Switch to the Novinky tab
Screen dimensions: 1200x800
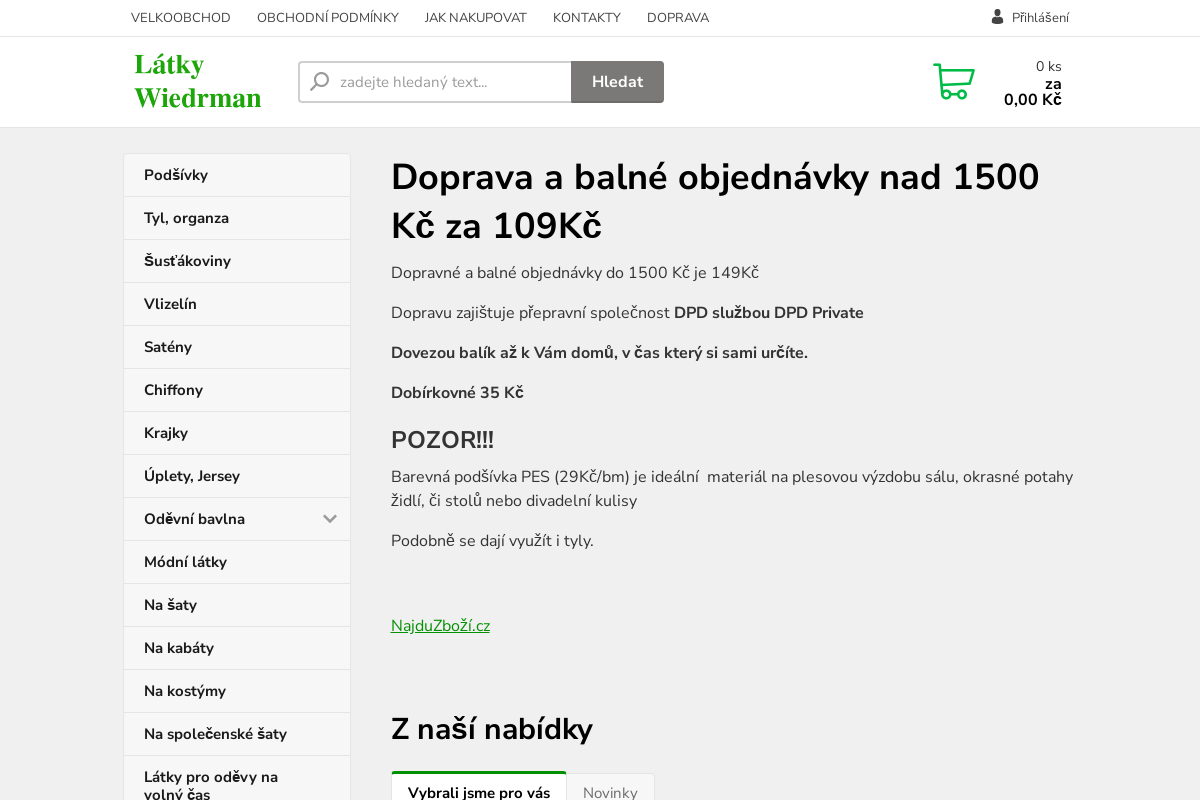(x=610, y=792)
